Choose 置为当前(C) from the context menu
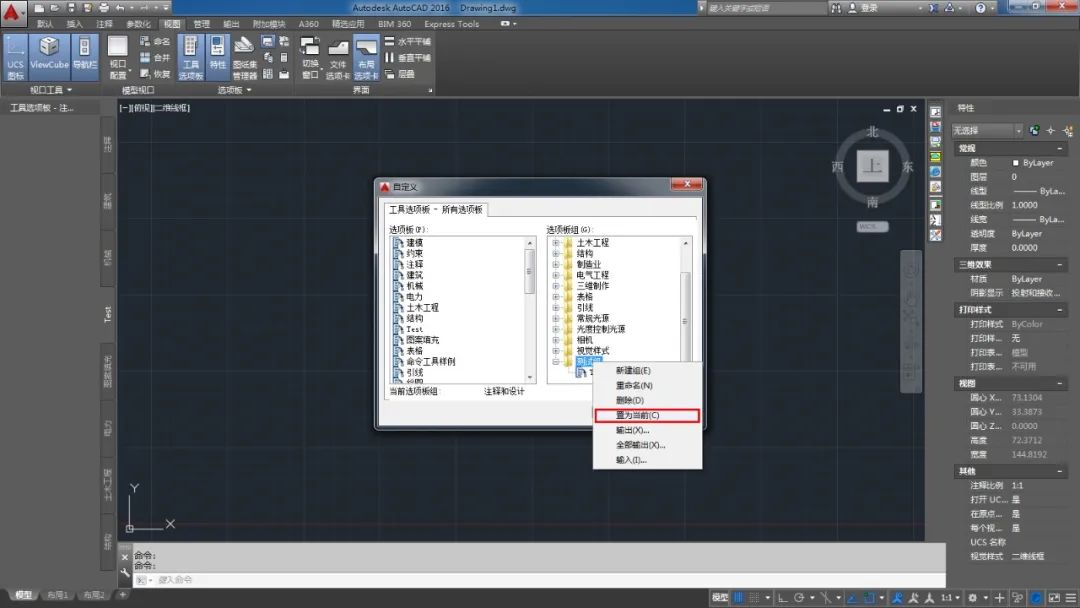 638,415
